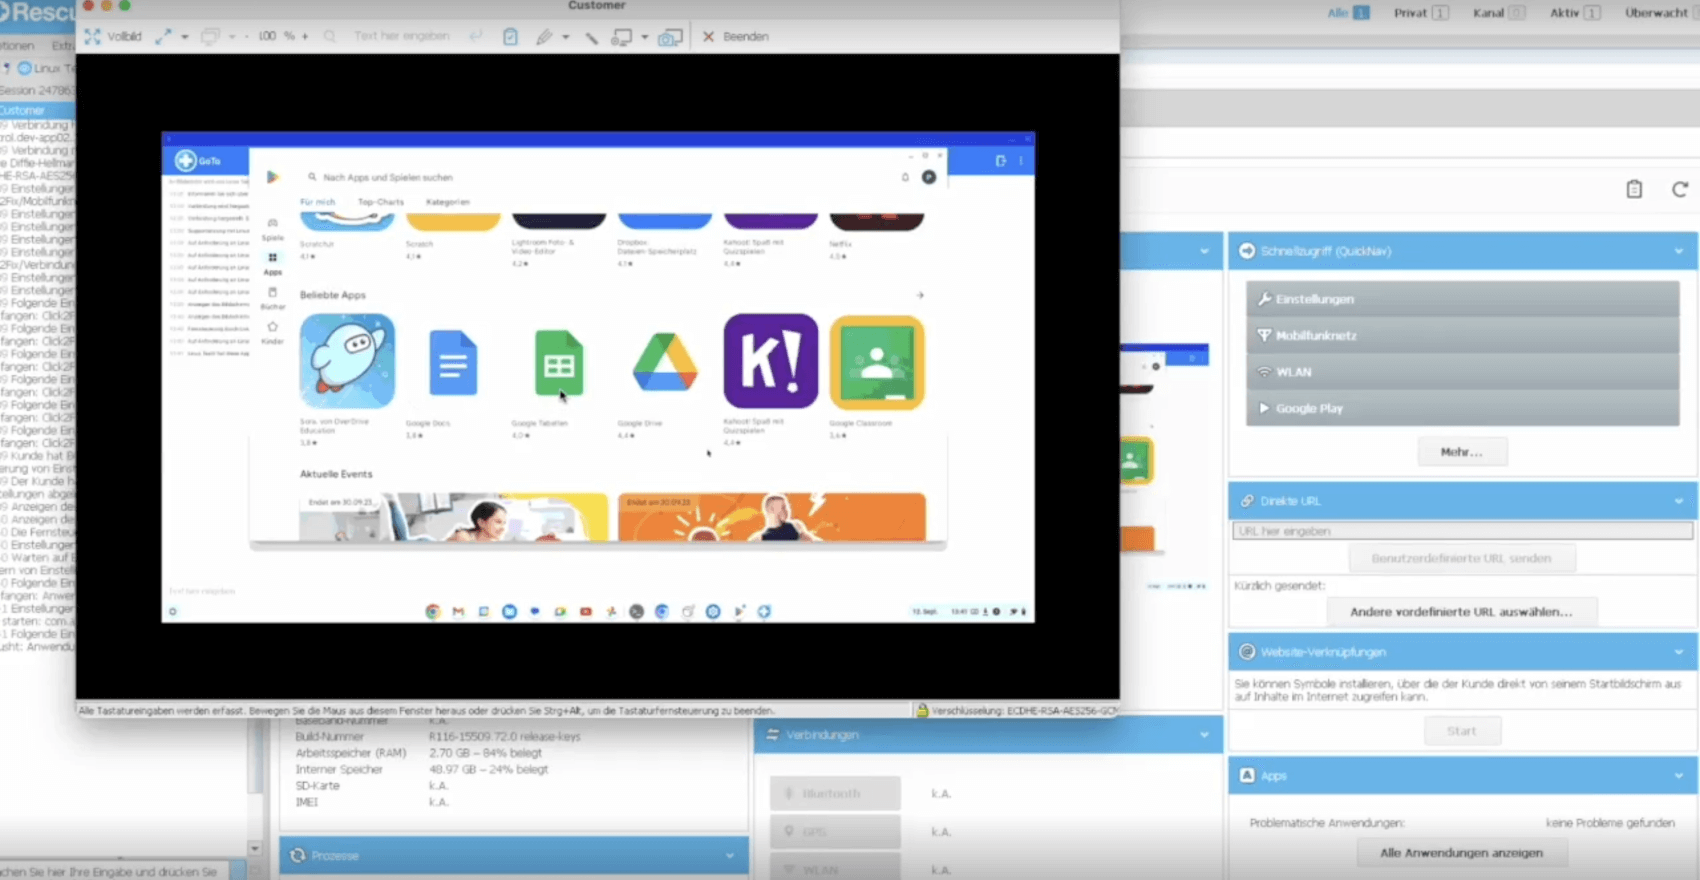Open the Play Store account avatar
Screen dimensions: 1700x880
(929, 177)
